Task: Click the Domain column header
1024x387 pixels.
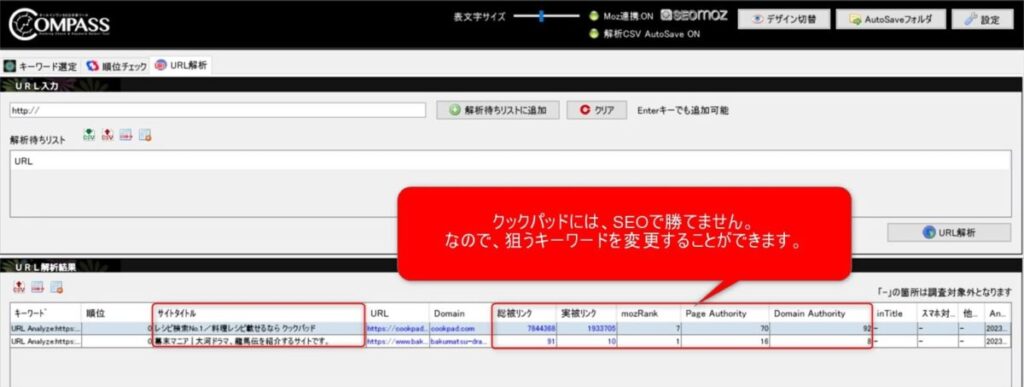Action: 460,313
